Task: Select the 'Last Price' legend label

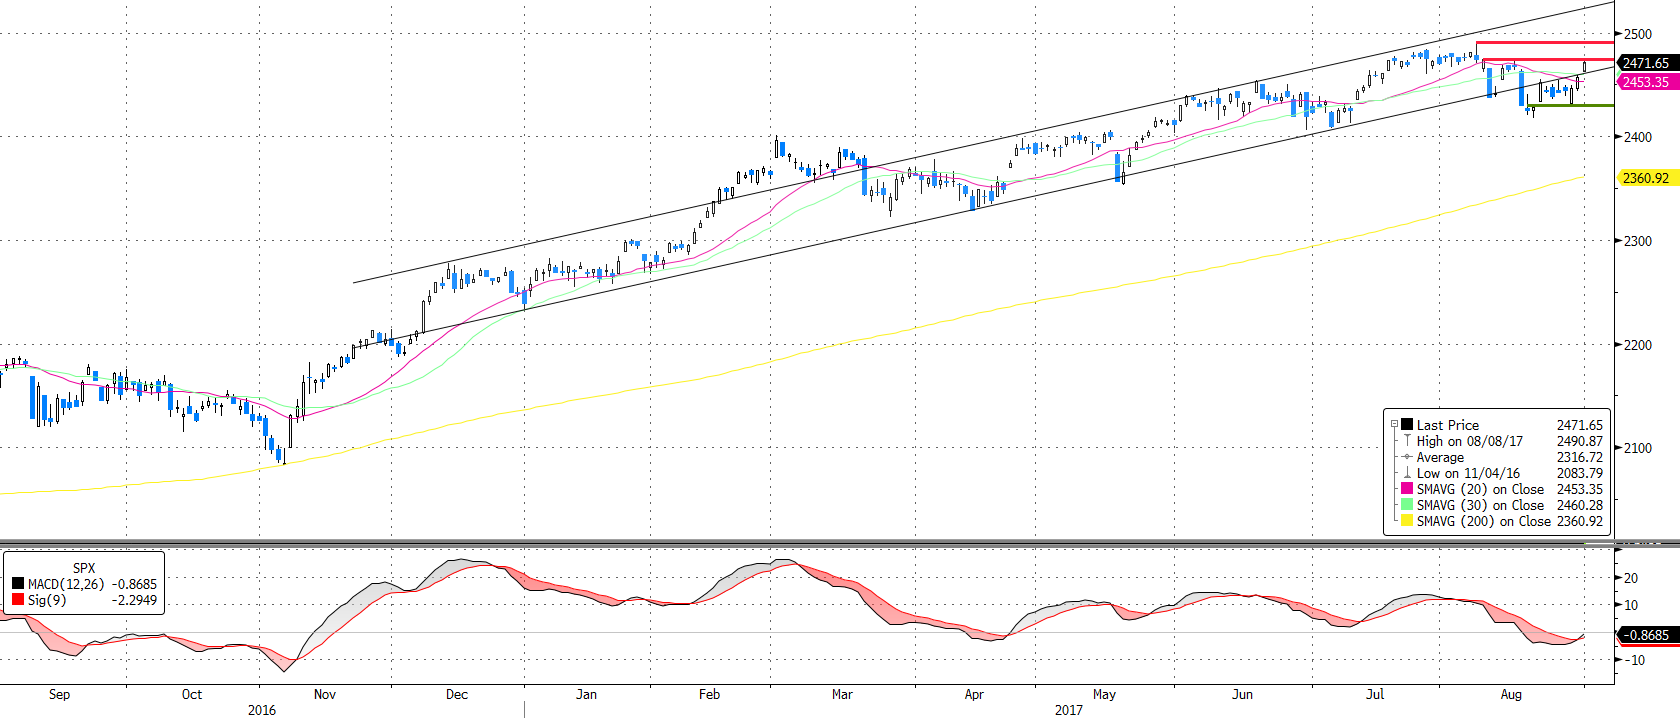Action: click(1447, 425)
